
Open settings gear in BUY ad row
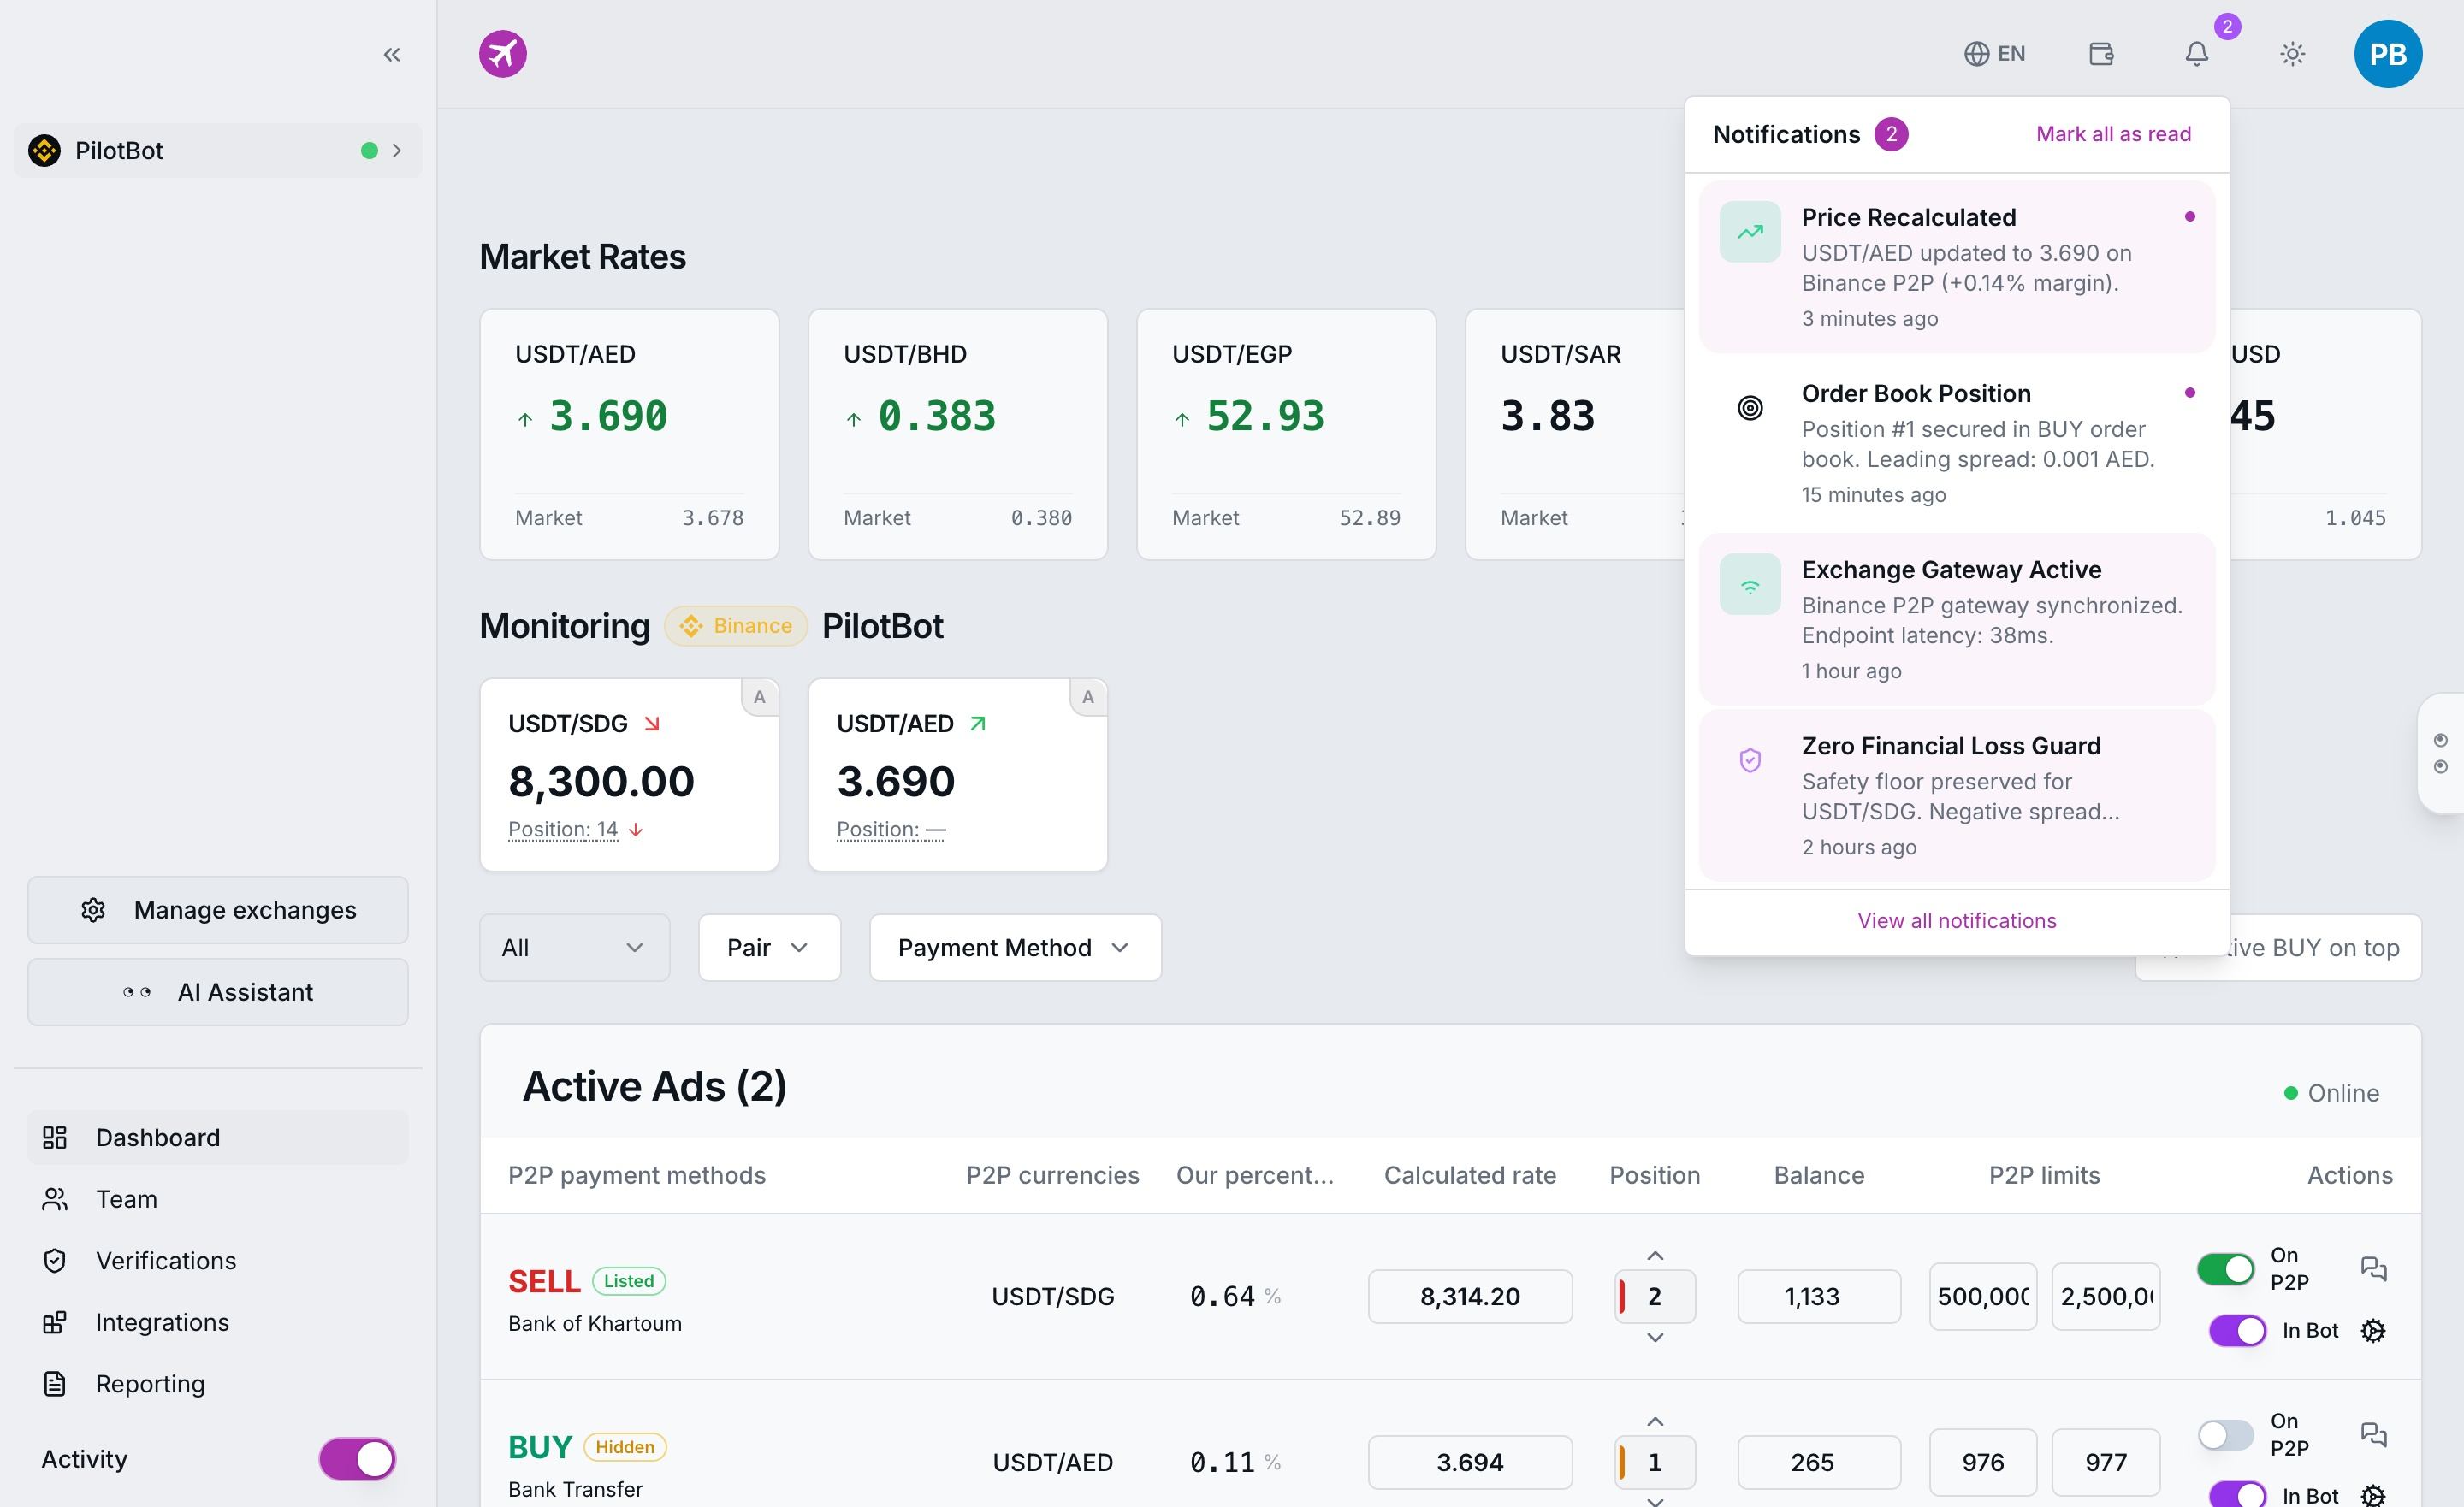pos(2373,1495)
